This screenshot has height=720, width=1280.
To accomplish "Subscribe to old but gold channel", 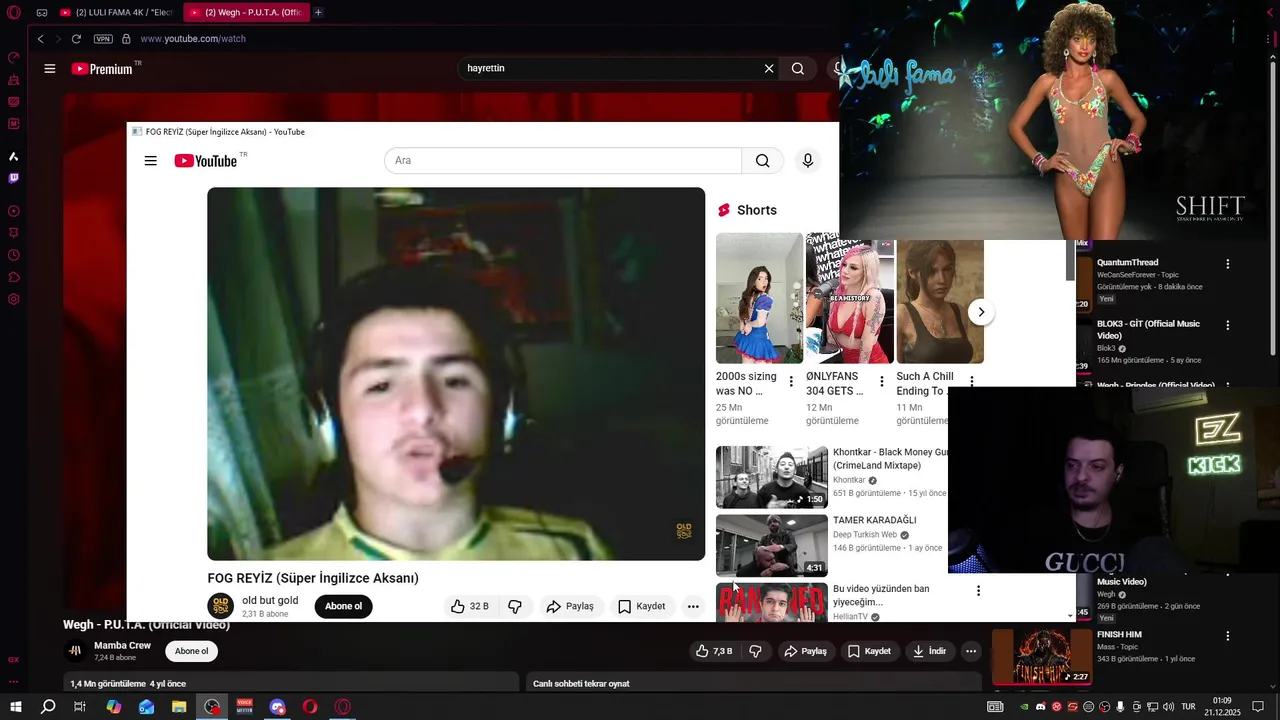I will click(343, 606).
